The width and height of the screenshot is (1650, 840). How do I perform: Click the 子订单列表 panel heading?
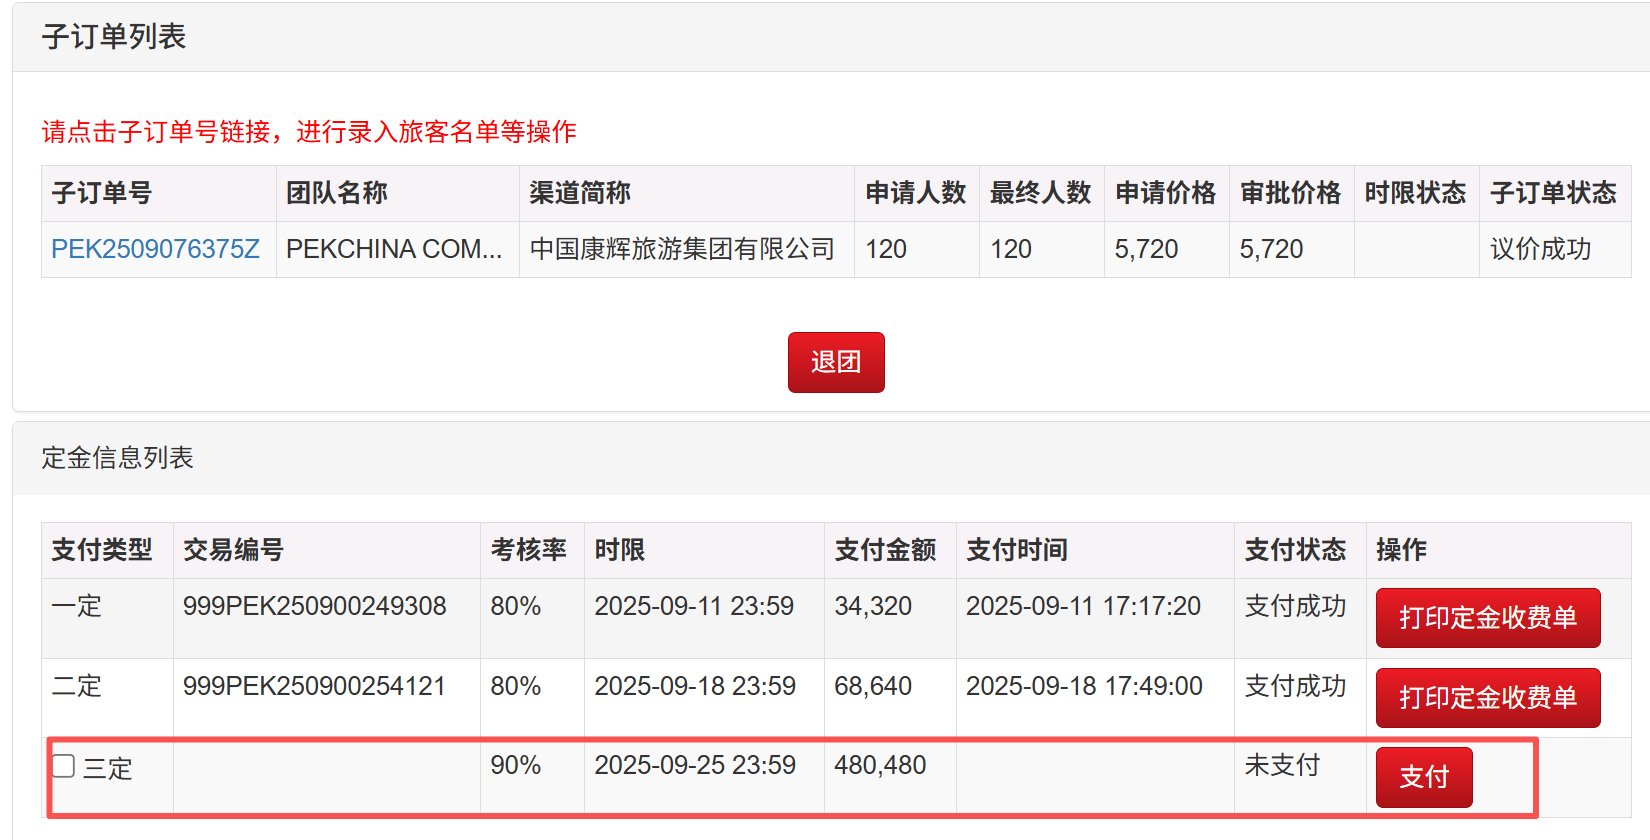click(x=114, y=37)
